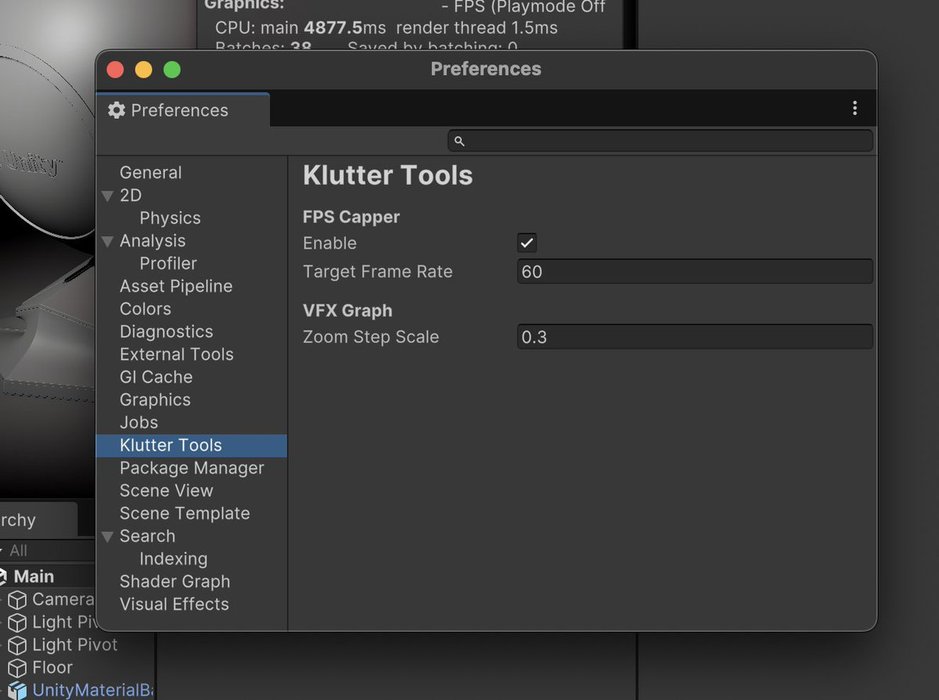Viewport: 939px width, 700px height.
Task: Open External Tools preferences
Action: point(176,355)
